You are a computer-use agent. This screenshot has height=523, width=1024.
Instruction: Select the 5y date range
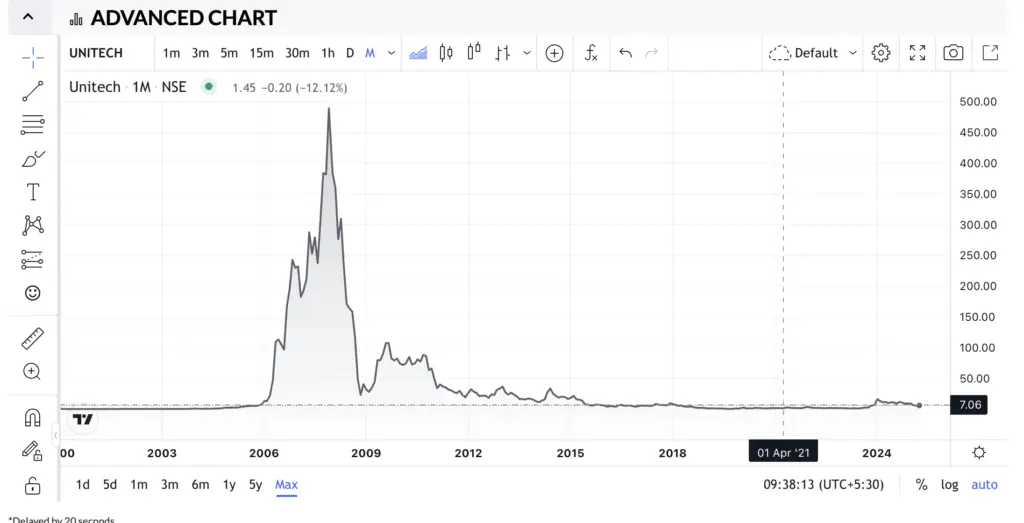coord(255,485)
